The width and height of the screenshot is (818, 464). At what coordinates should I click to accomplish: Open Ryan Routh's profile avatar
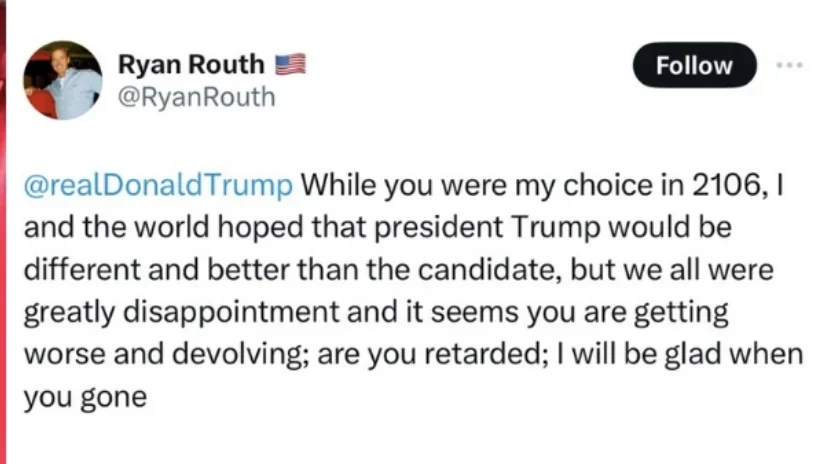pos(62,80)
